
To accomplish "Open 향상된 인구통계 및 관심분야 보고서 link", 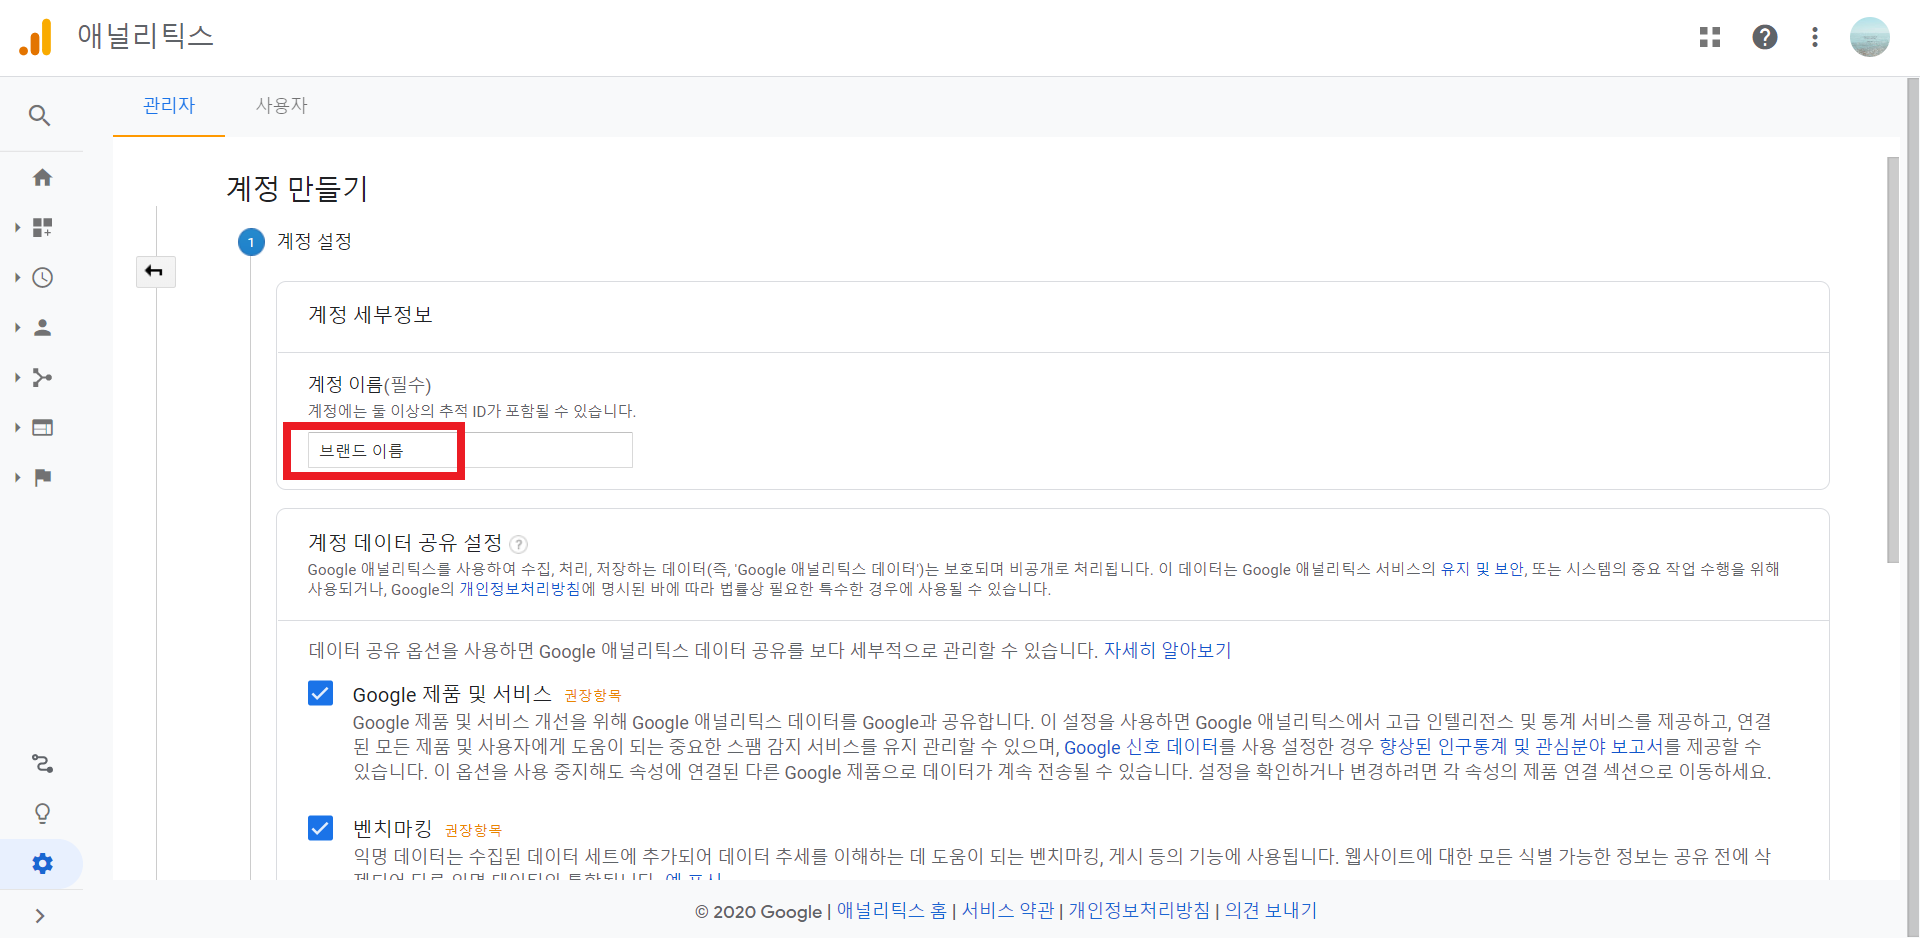I will tap(1520, 747).
